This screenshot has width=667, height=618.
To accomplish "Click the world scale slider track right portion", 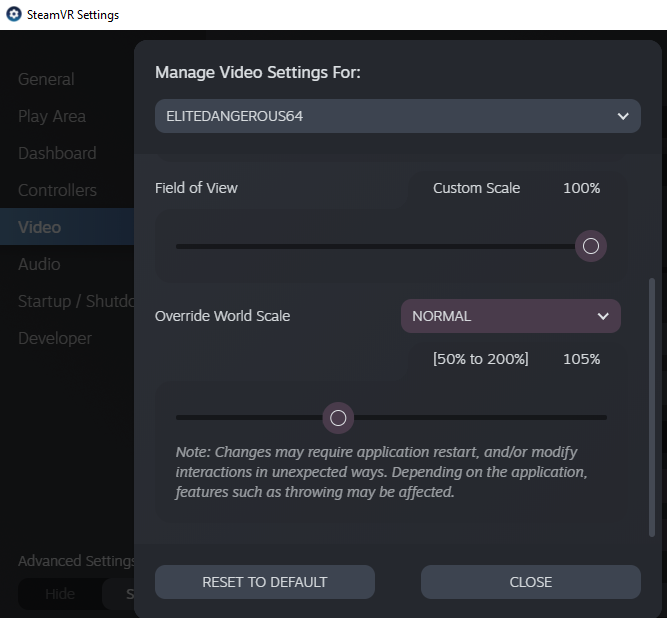I will click(x=481, y=418).
